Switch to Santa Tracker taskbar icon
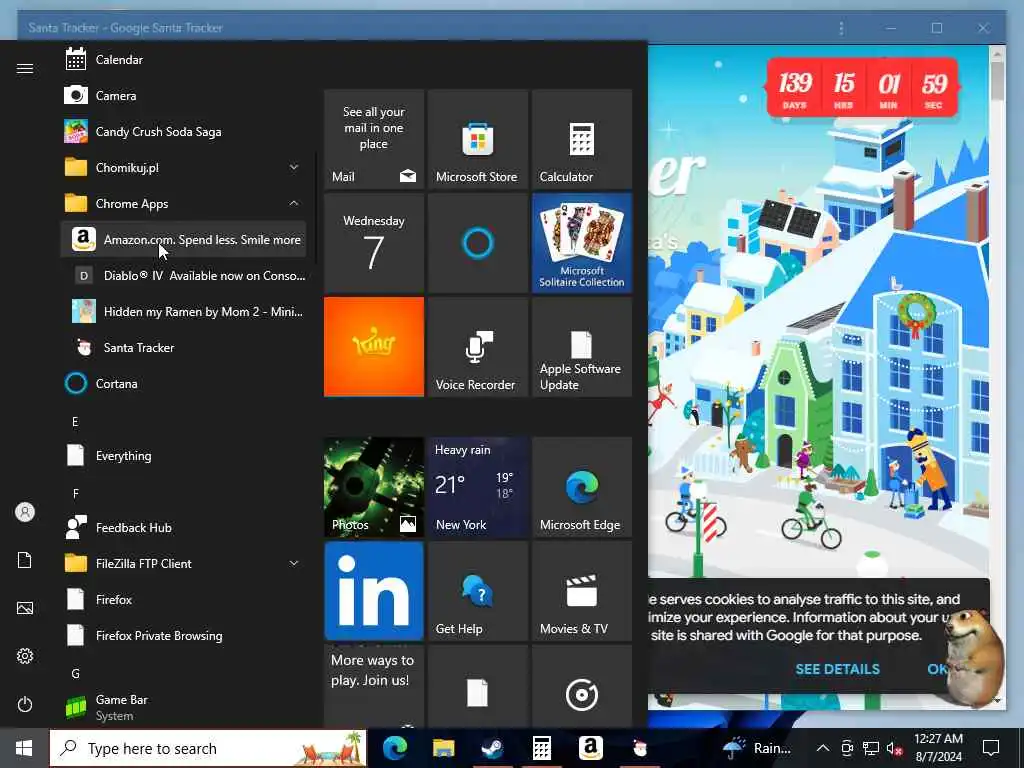The height and width of the screenshot is (768, 1024). 639,748
